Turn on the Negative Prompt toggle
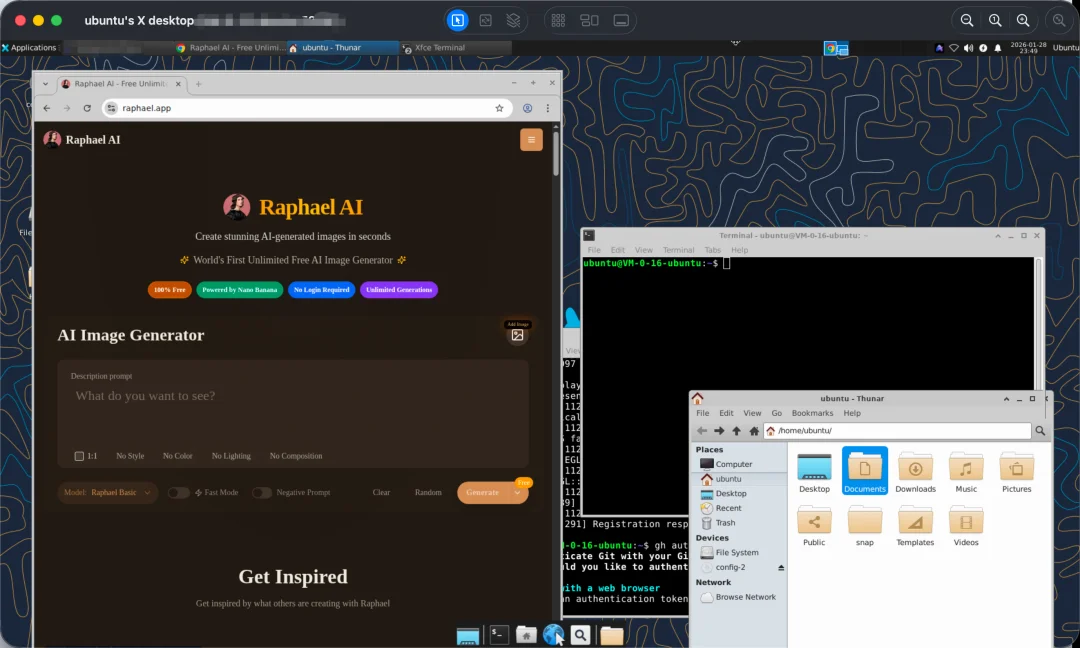The height and width of the screenshot is (648, 1080). 262,493
